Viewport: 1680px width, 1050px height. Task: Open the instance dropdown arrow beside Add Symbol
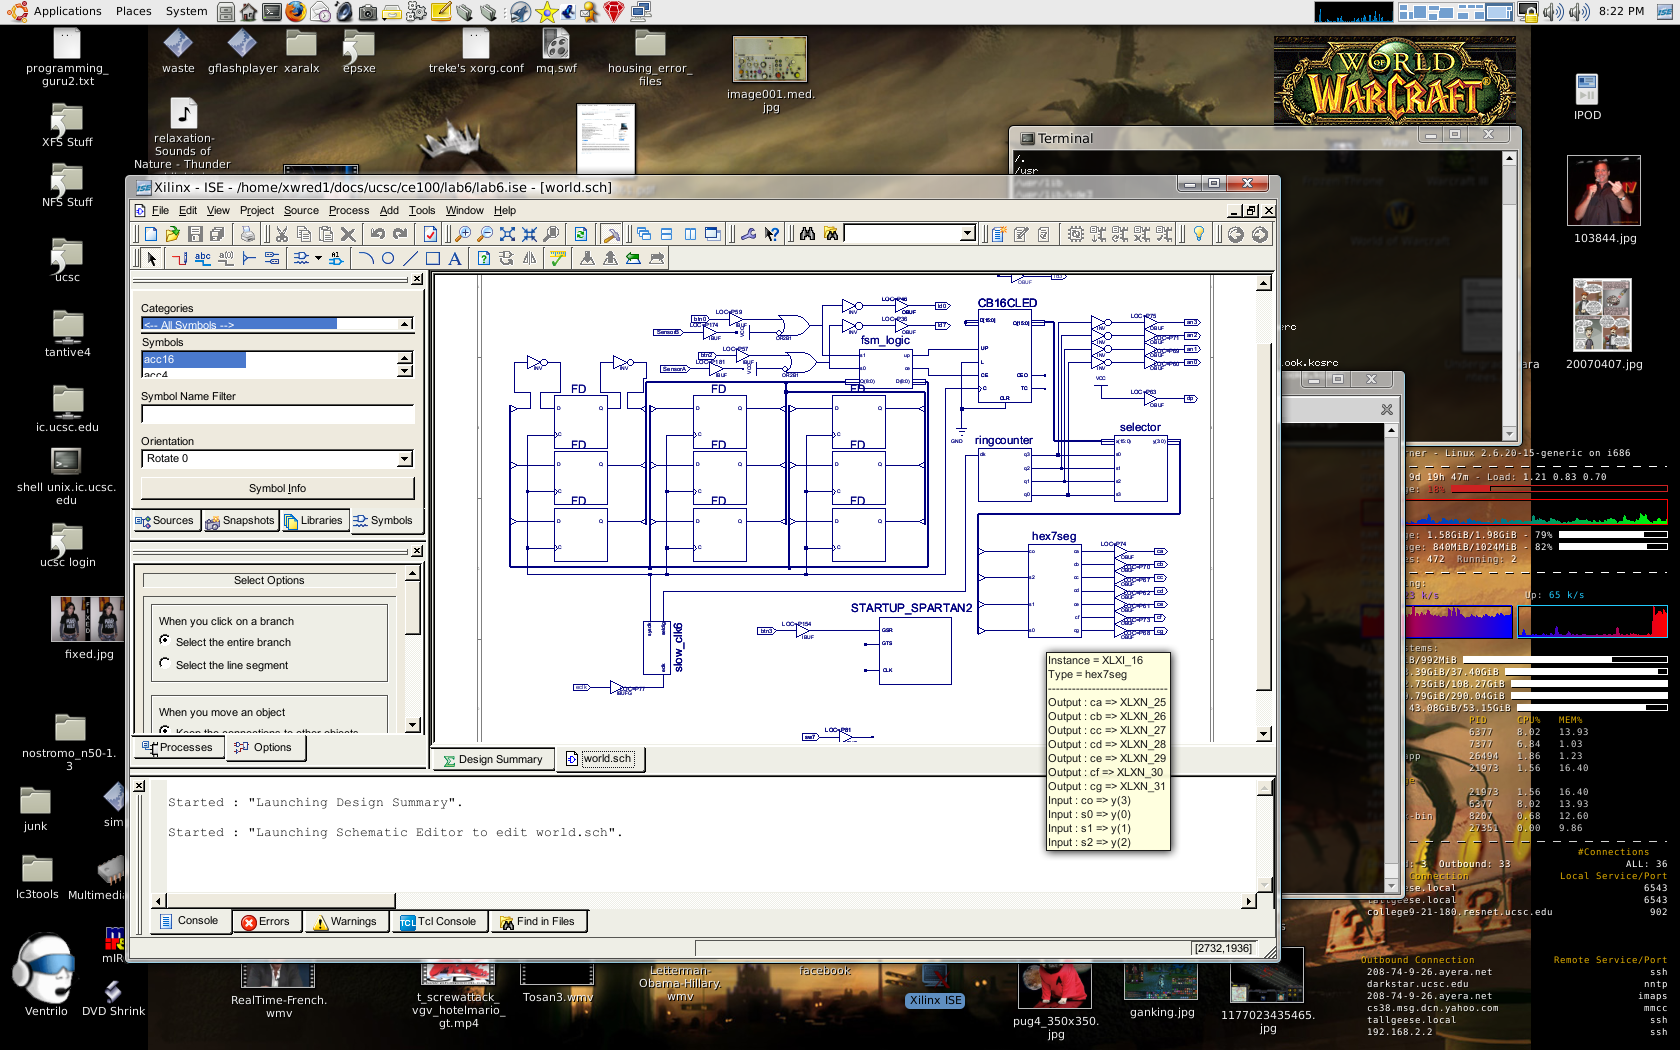318,258
